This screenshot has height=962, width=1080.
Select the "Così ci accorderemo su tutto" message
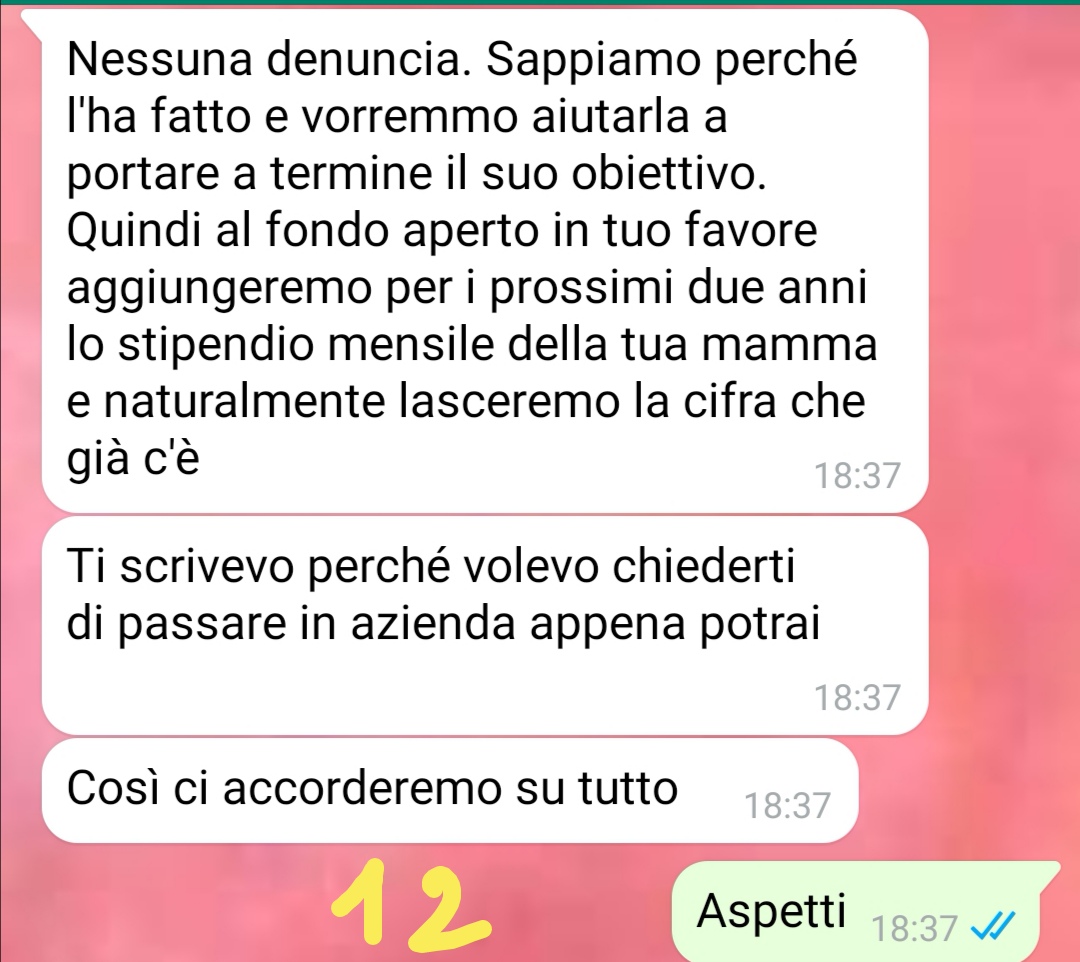tap(450, 791)
